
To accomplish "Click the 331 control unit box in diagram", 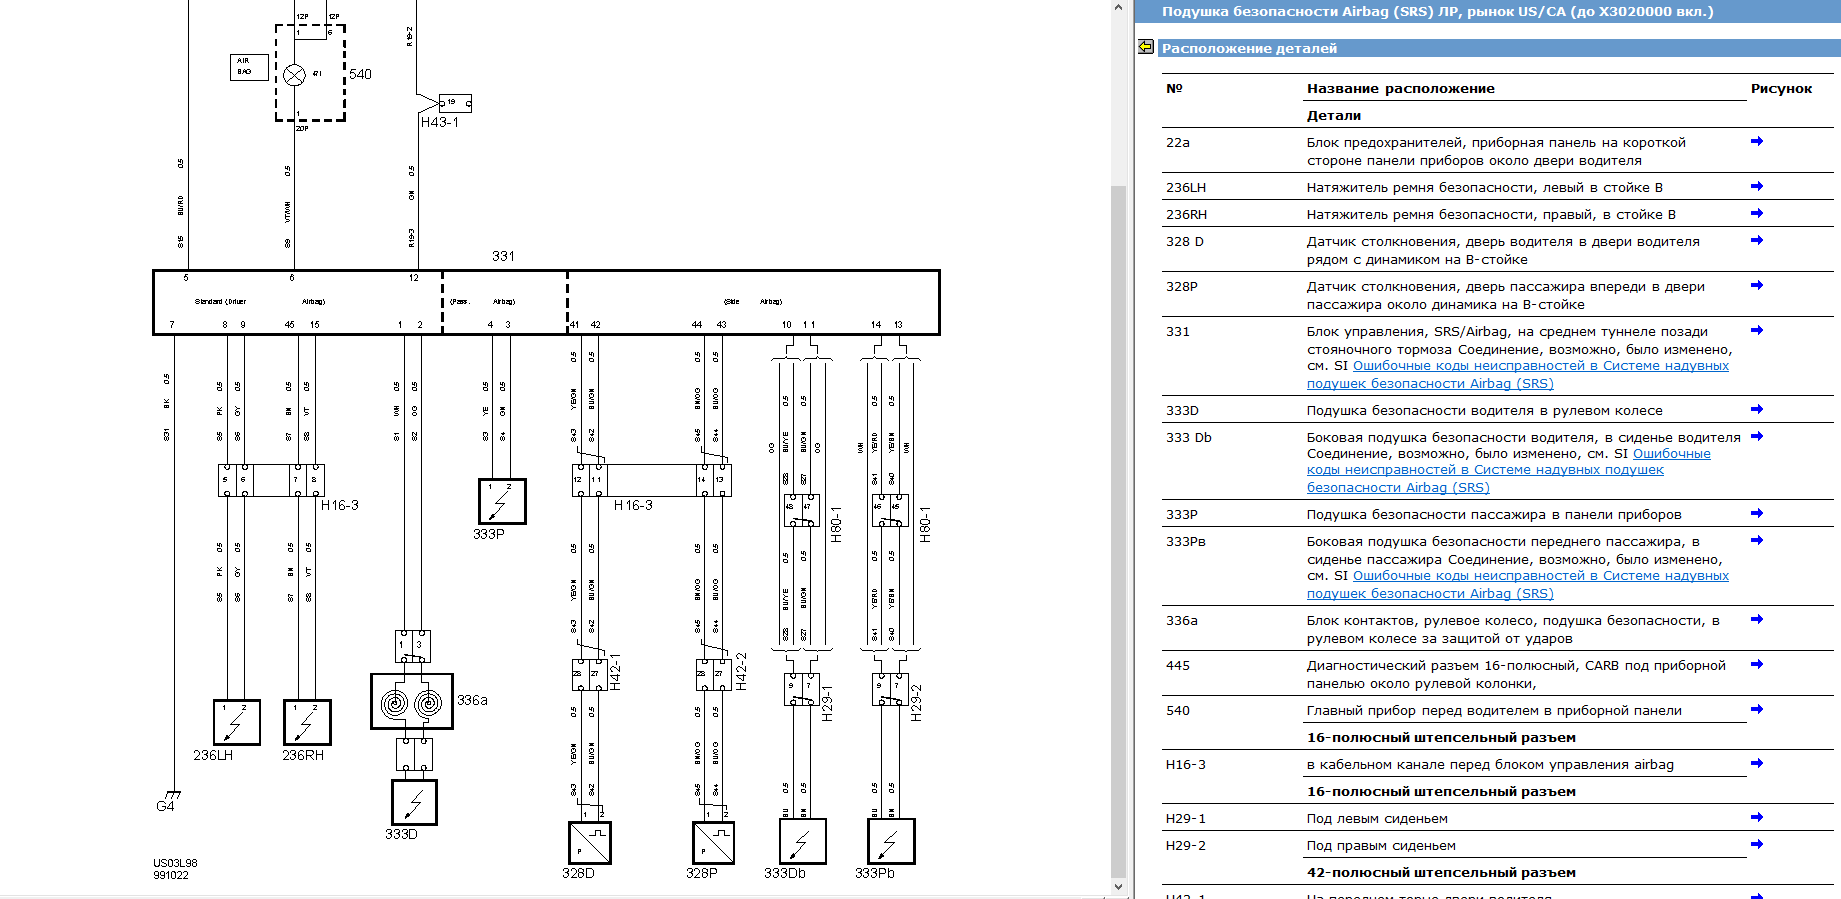I will [x=546, y=302].
